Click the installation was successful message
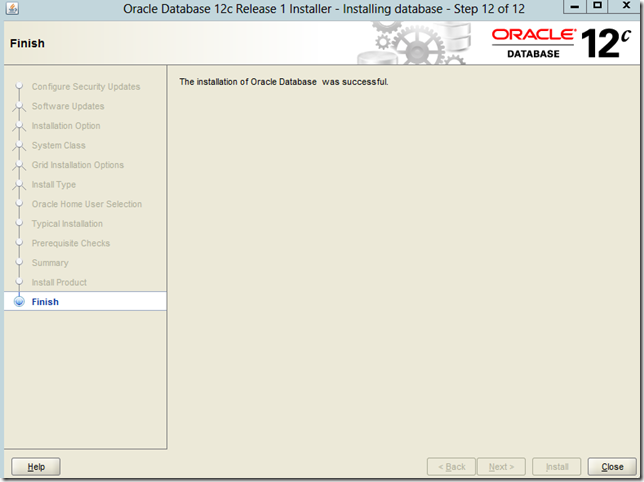Screen dimensions: 644x482 [283, 82]
